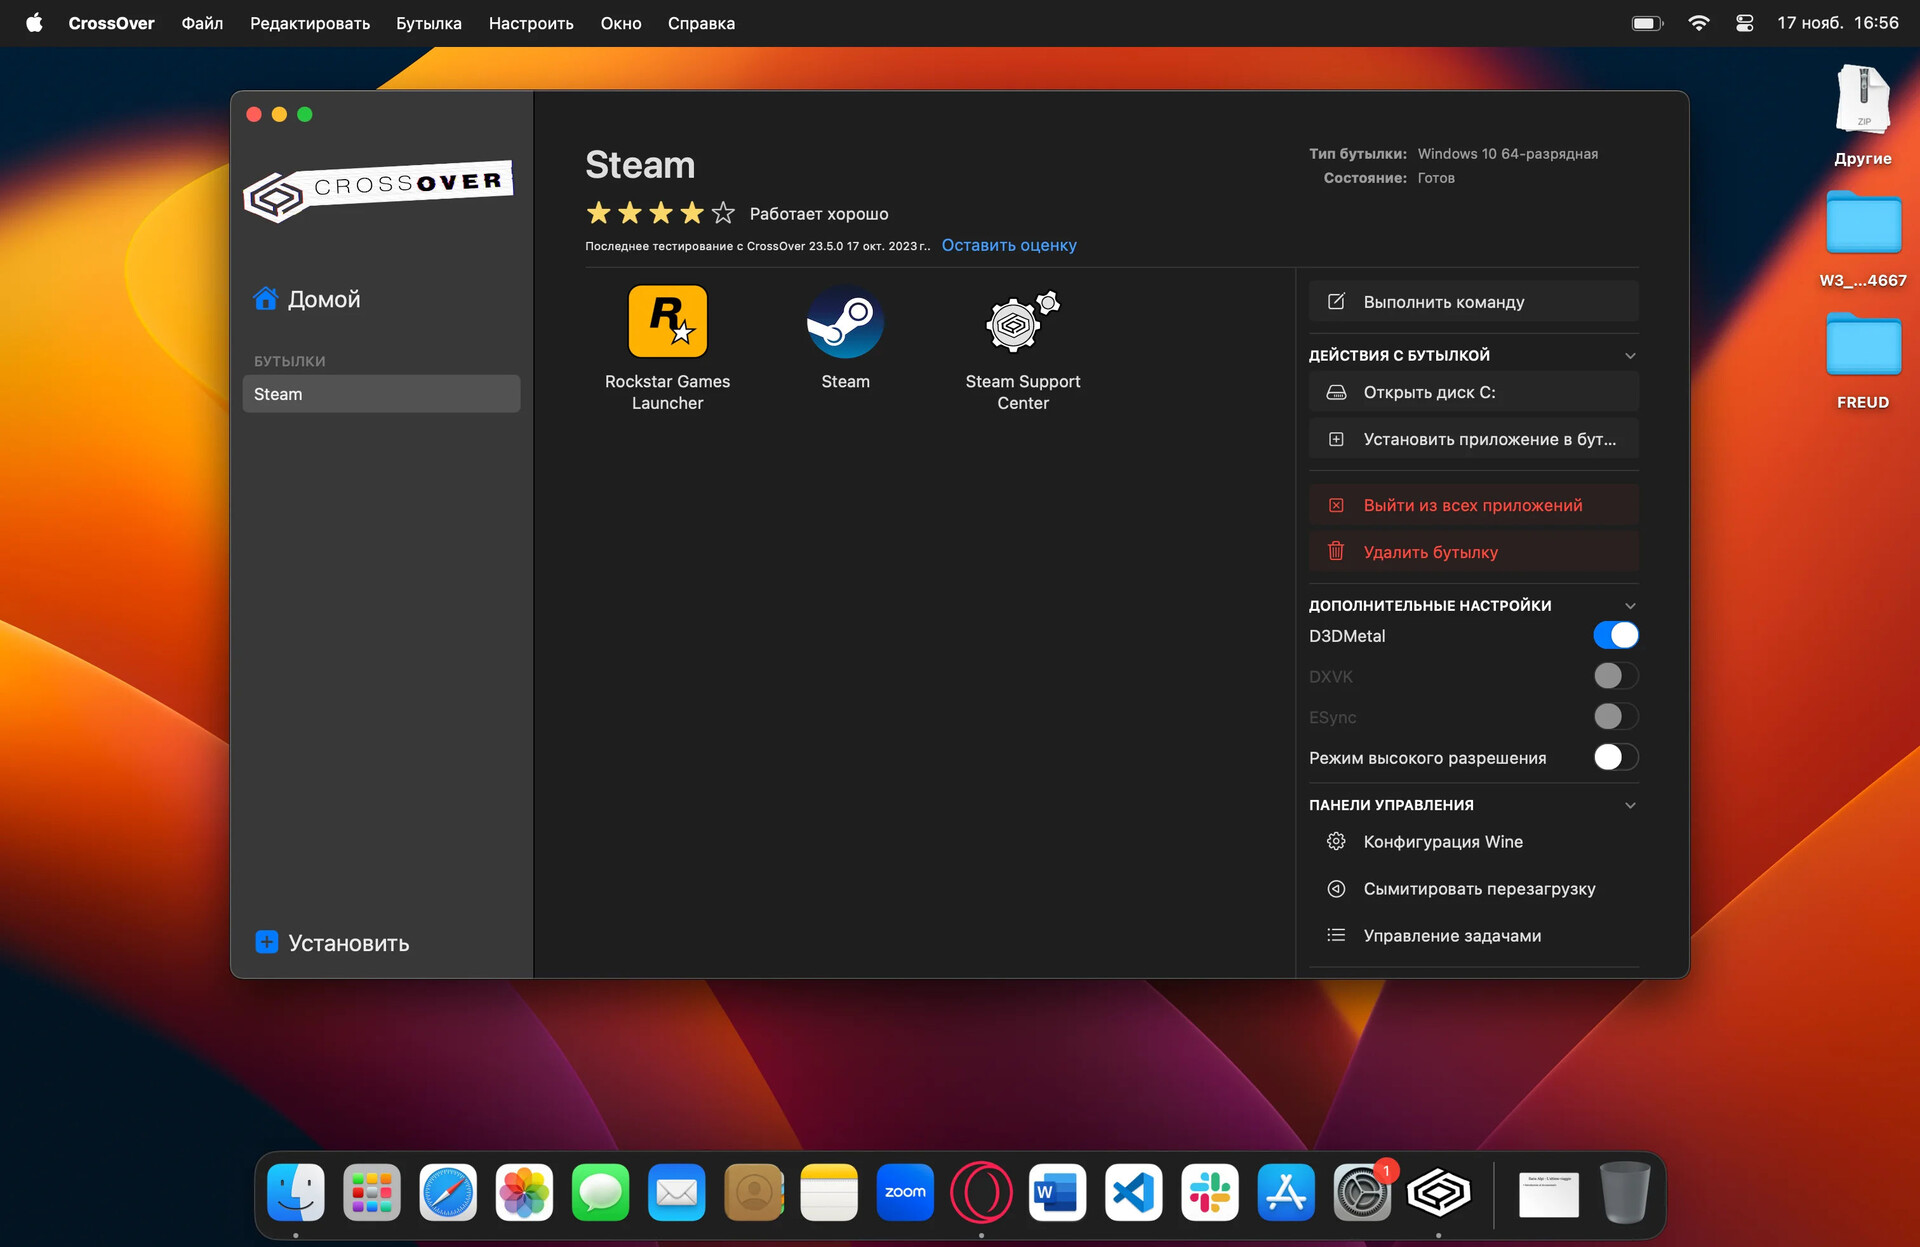Open Messages from the Dock
The image size is (1920, 1247).
(x=600, y=1192)
